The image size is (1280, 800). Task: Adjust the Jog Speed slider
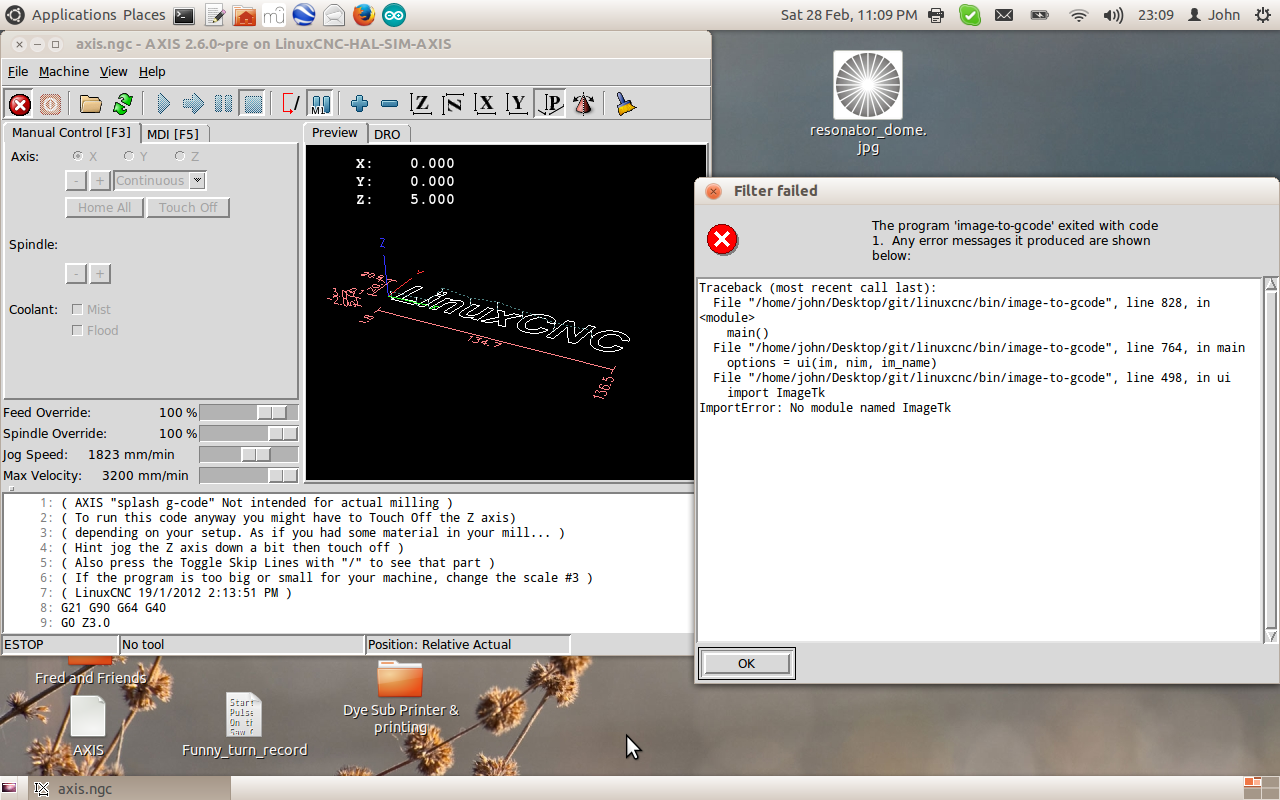click(x=249, y=455)
